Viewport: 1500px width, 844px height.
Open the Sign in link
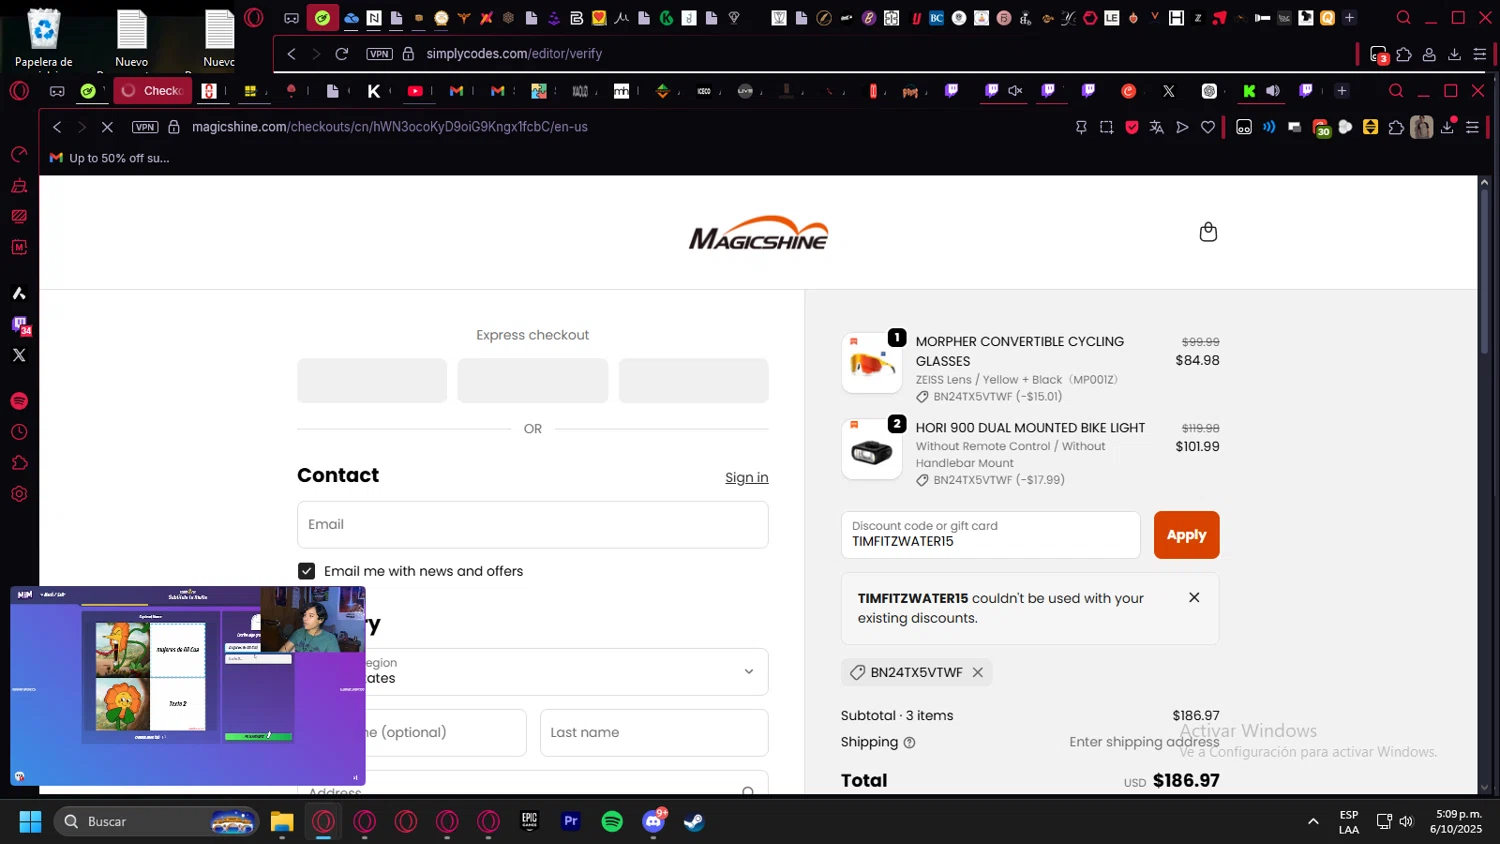click(x=746, y=477)
